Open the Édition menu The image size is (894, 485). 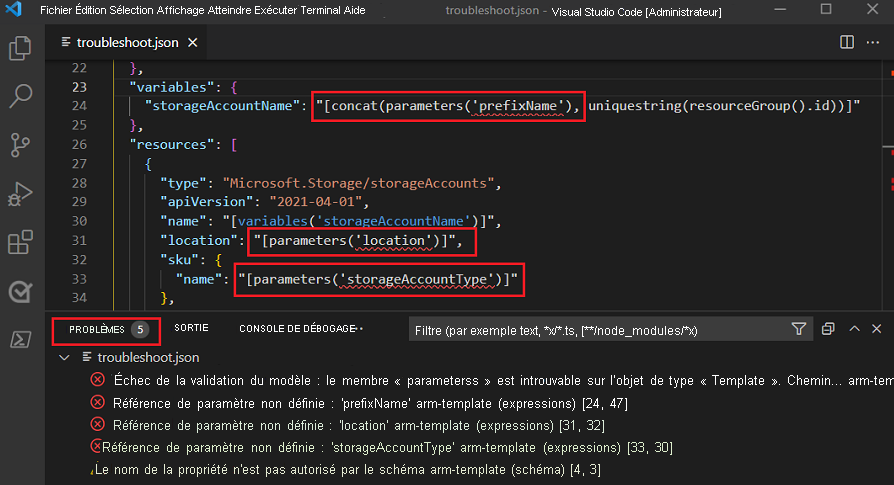[x=92, y=10]
